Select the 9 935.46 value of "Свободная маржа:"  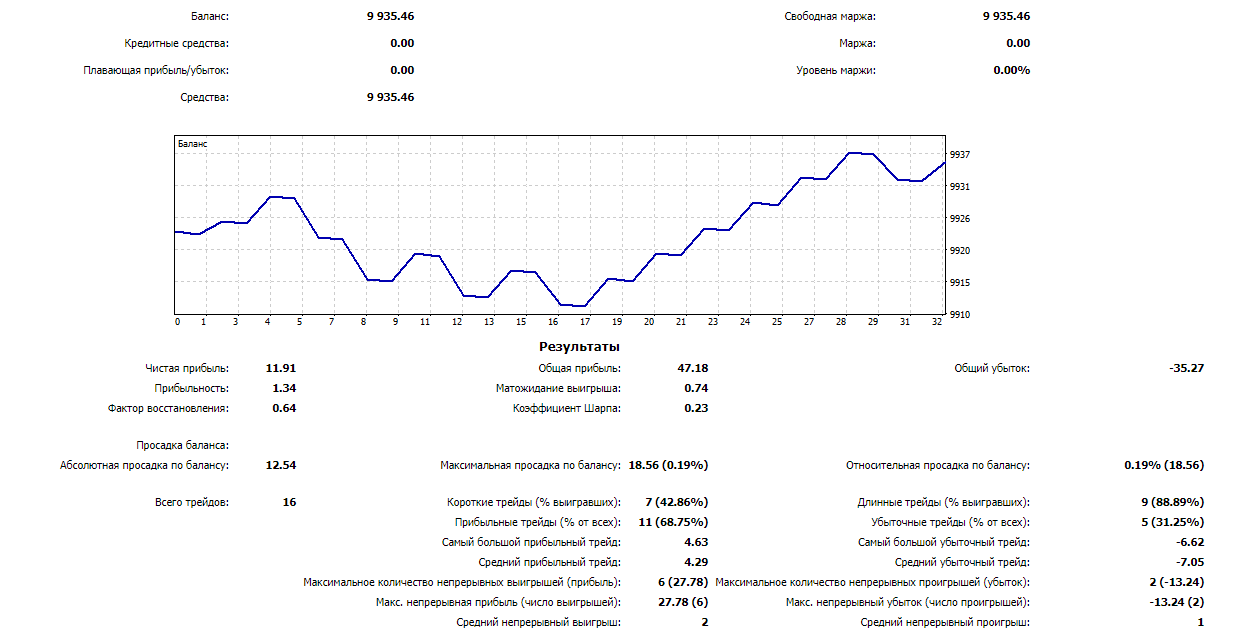[x=1007, y=16]
